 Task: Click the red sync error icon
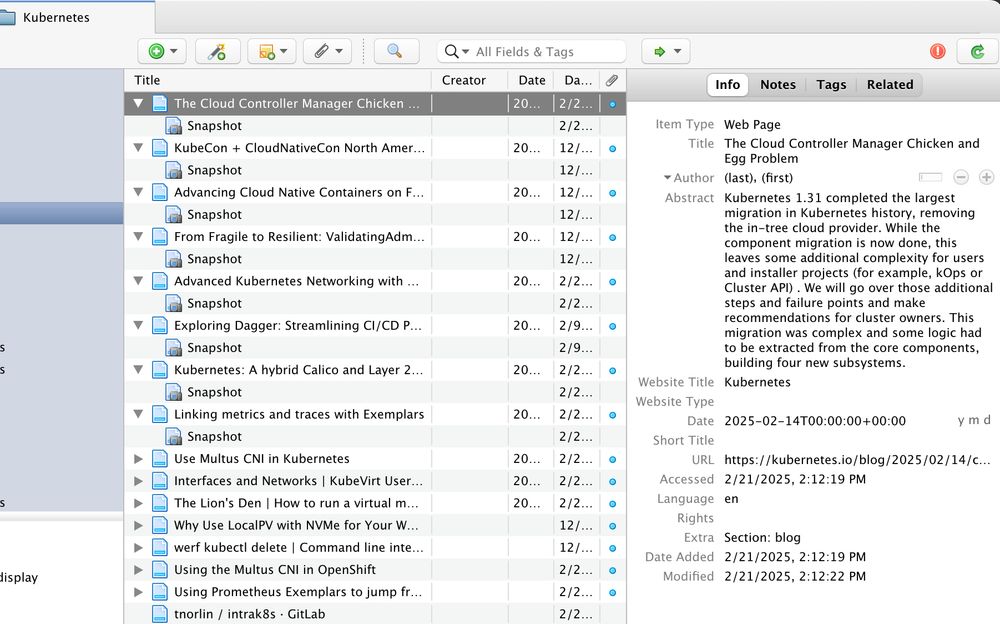tap(938, 51)
